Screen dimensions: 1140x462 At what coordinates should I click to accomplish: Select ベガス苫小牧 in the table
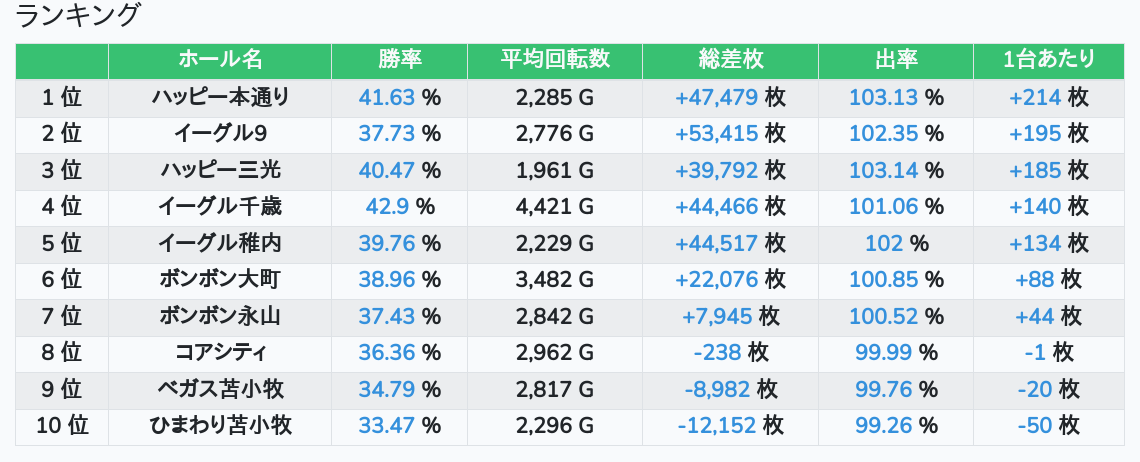pos(220,389)
